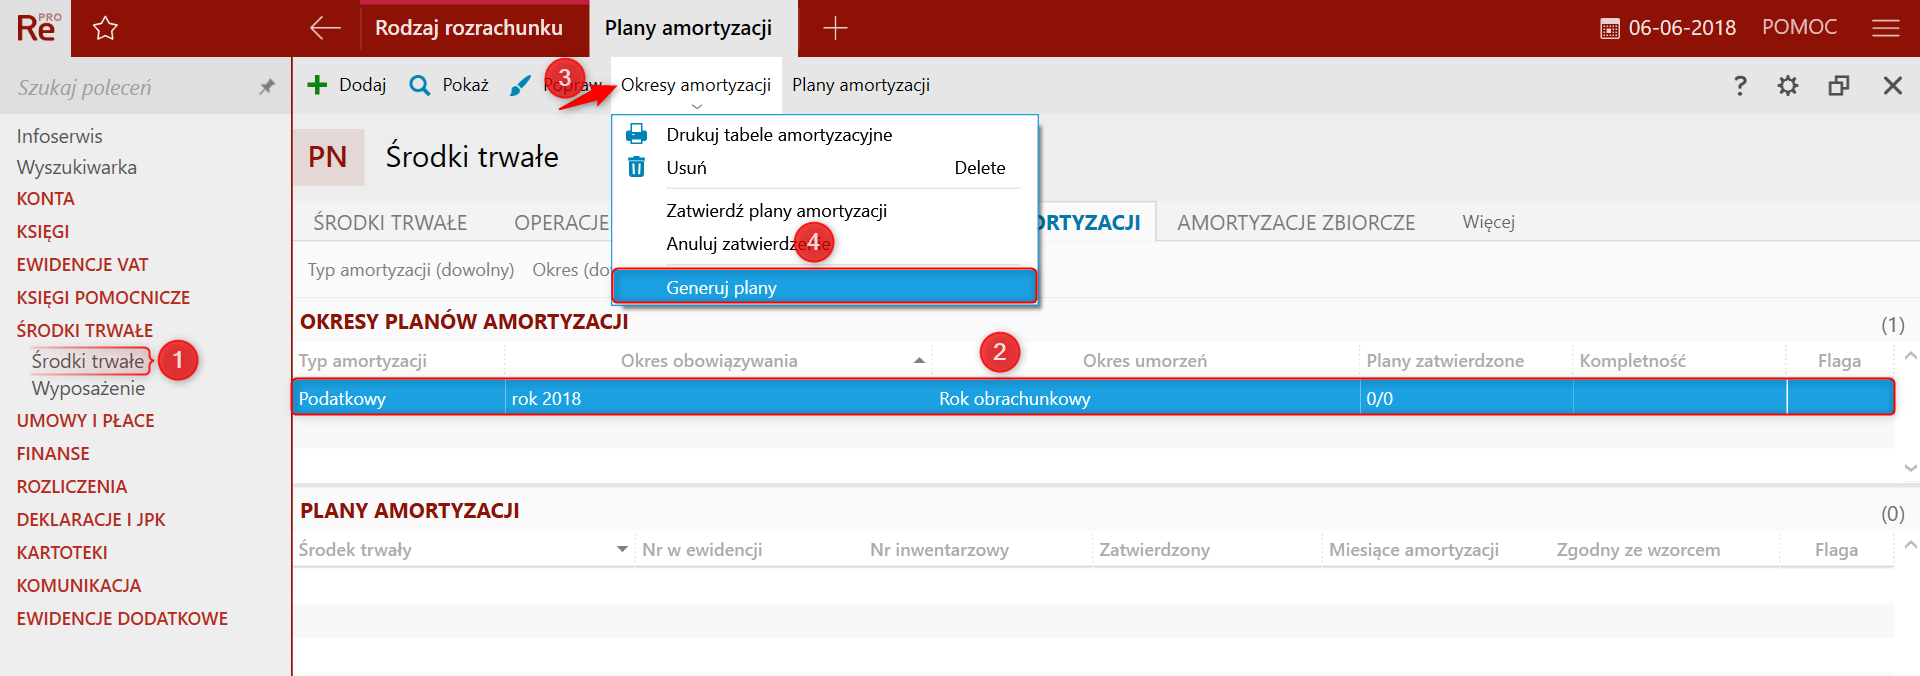This screenshot has height=676, width=1920.
Task: Sort by Typ amortyzacji column header
Action: [362, 361]
